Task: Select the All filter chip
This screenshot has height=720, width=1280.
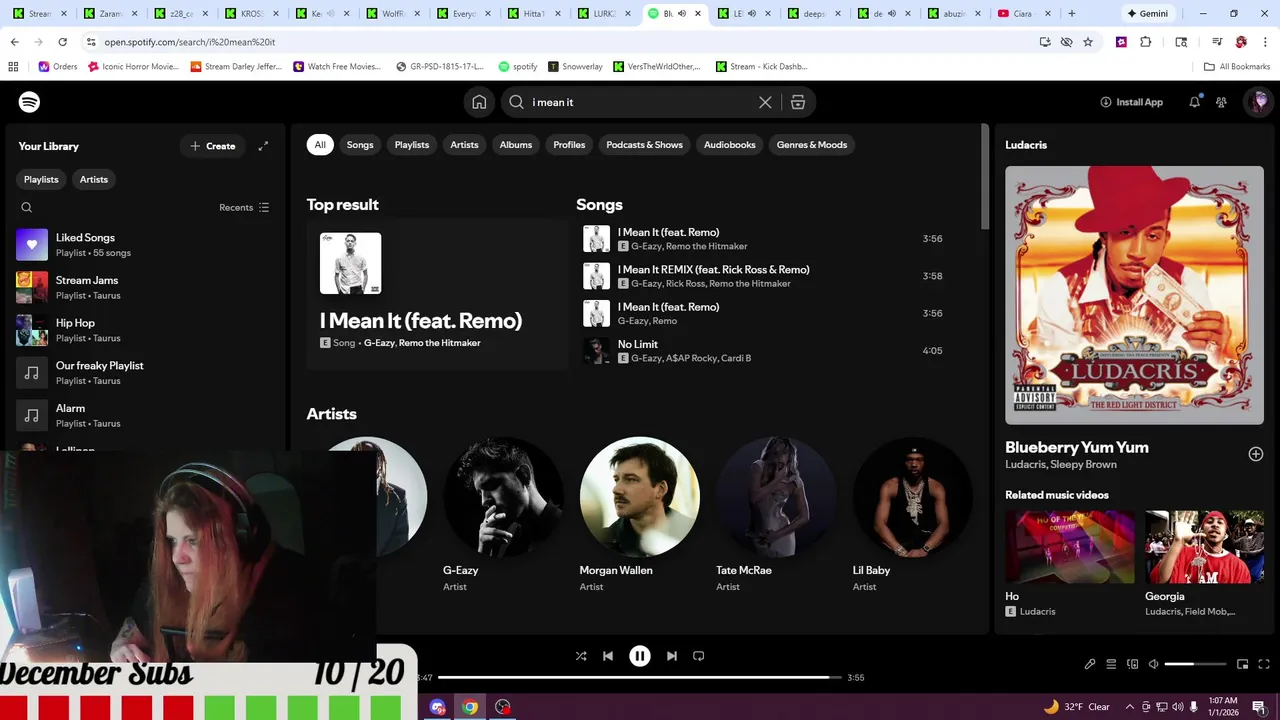Action: click(320, 145)
